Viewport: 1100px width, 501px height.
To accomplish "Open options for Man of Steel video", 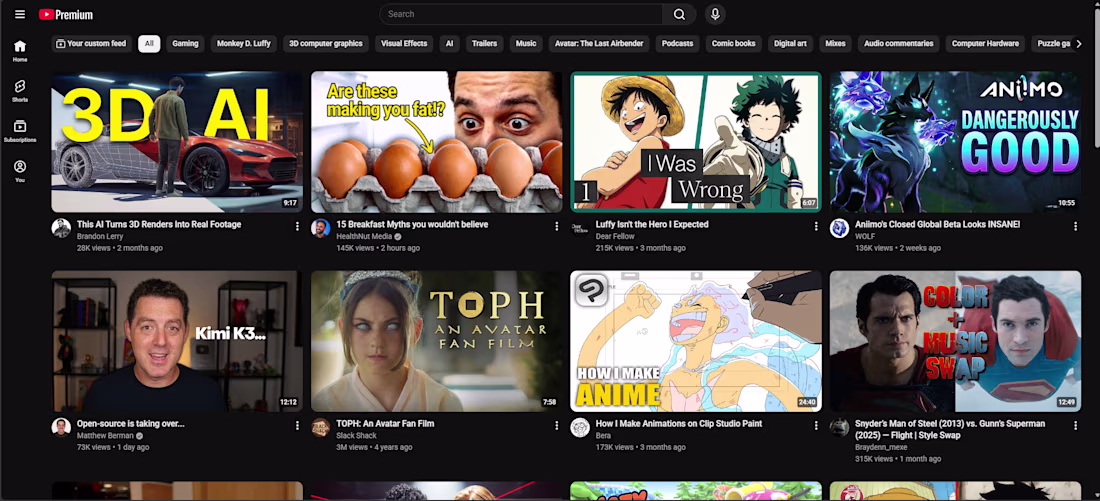I will (x=1075, y=425).
